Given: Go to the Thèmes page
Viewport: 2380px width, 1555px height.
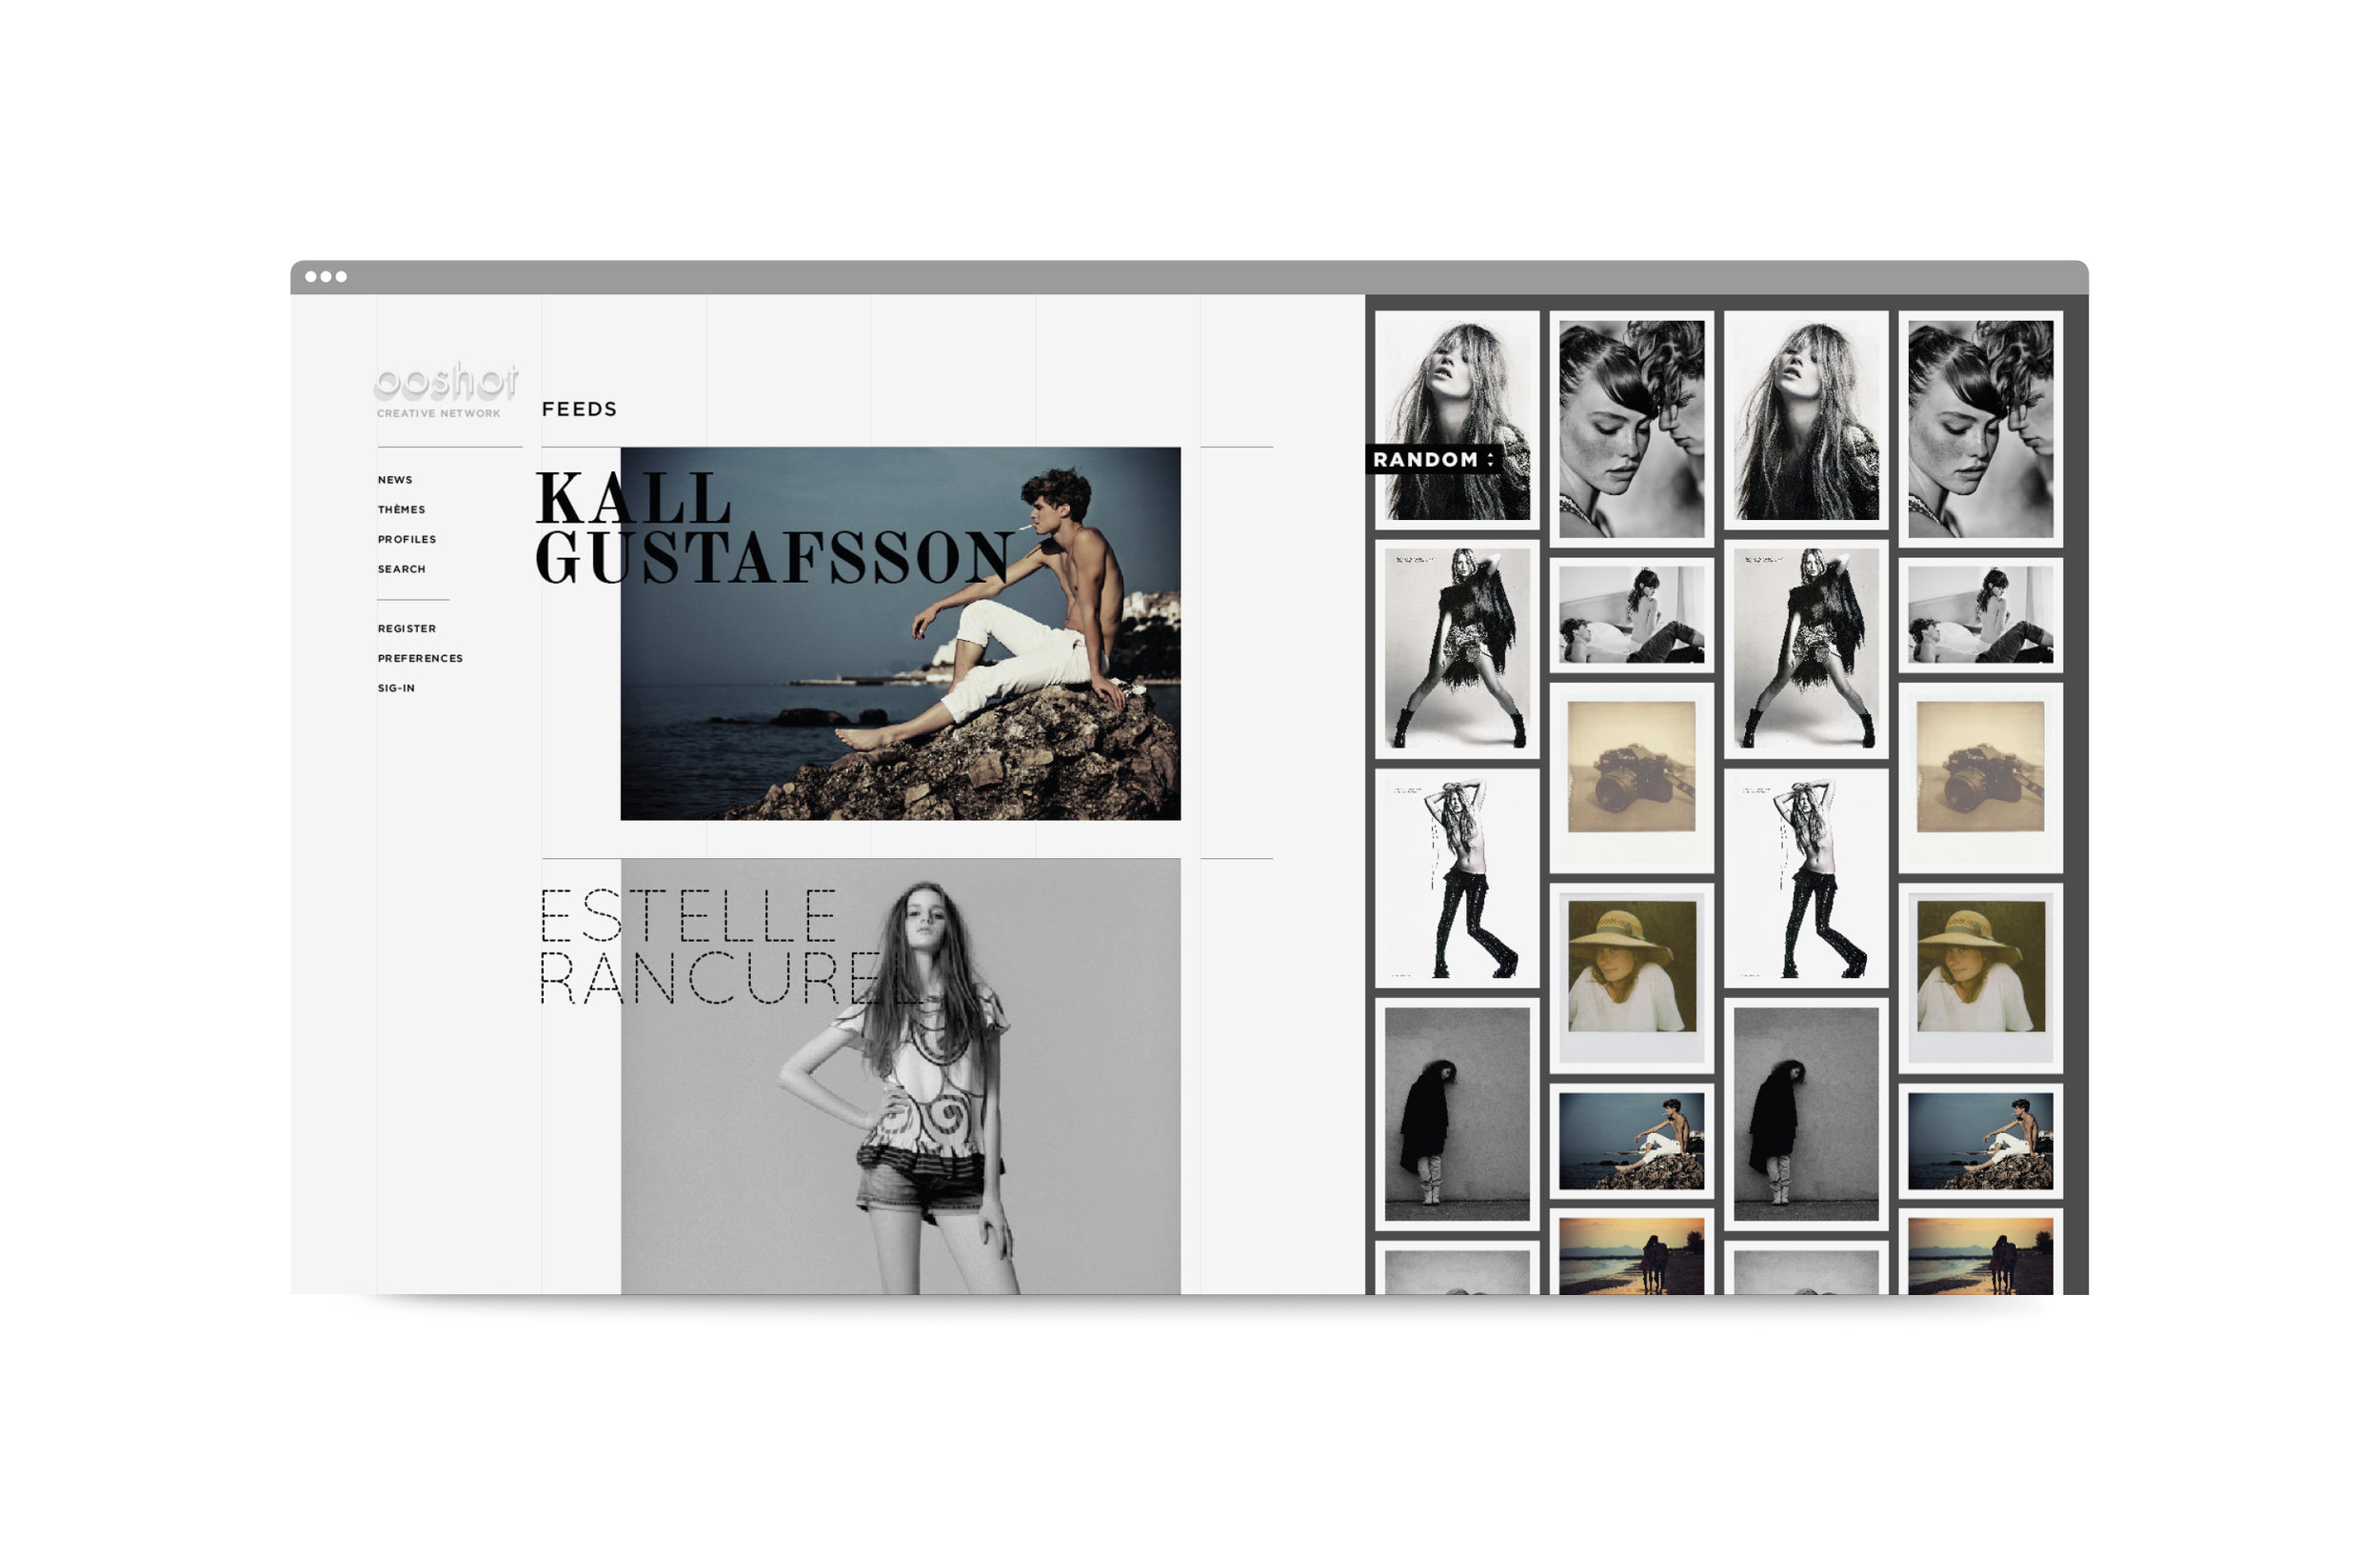Looking at the screenshot, I should click(x=401, y=509).
